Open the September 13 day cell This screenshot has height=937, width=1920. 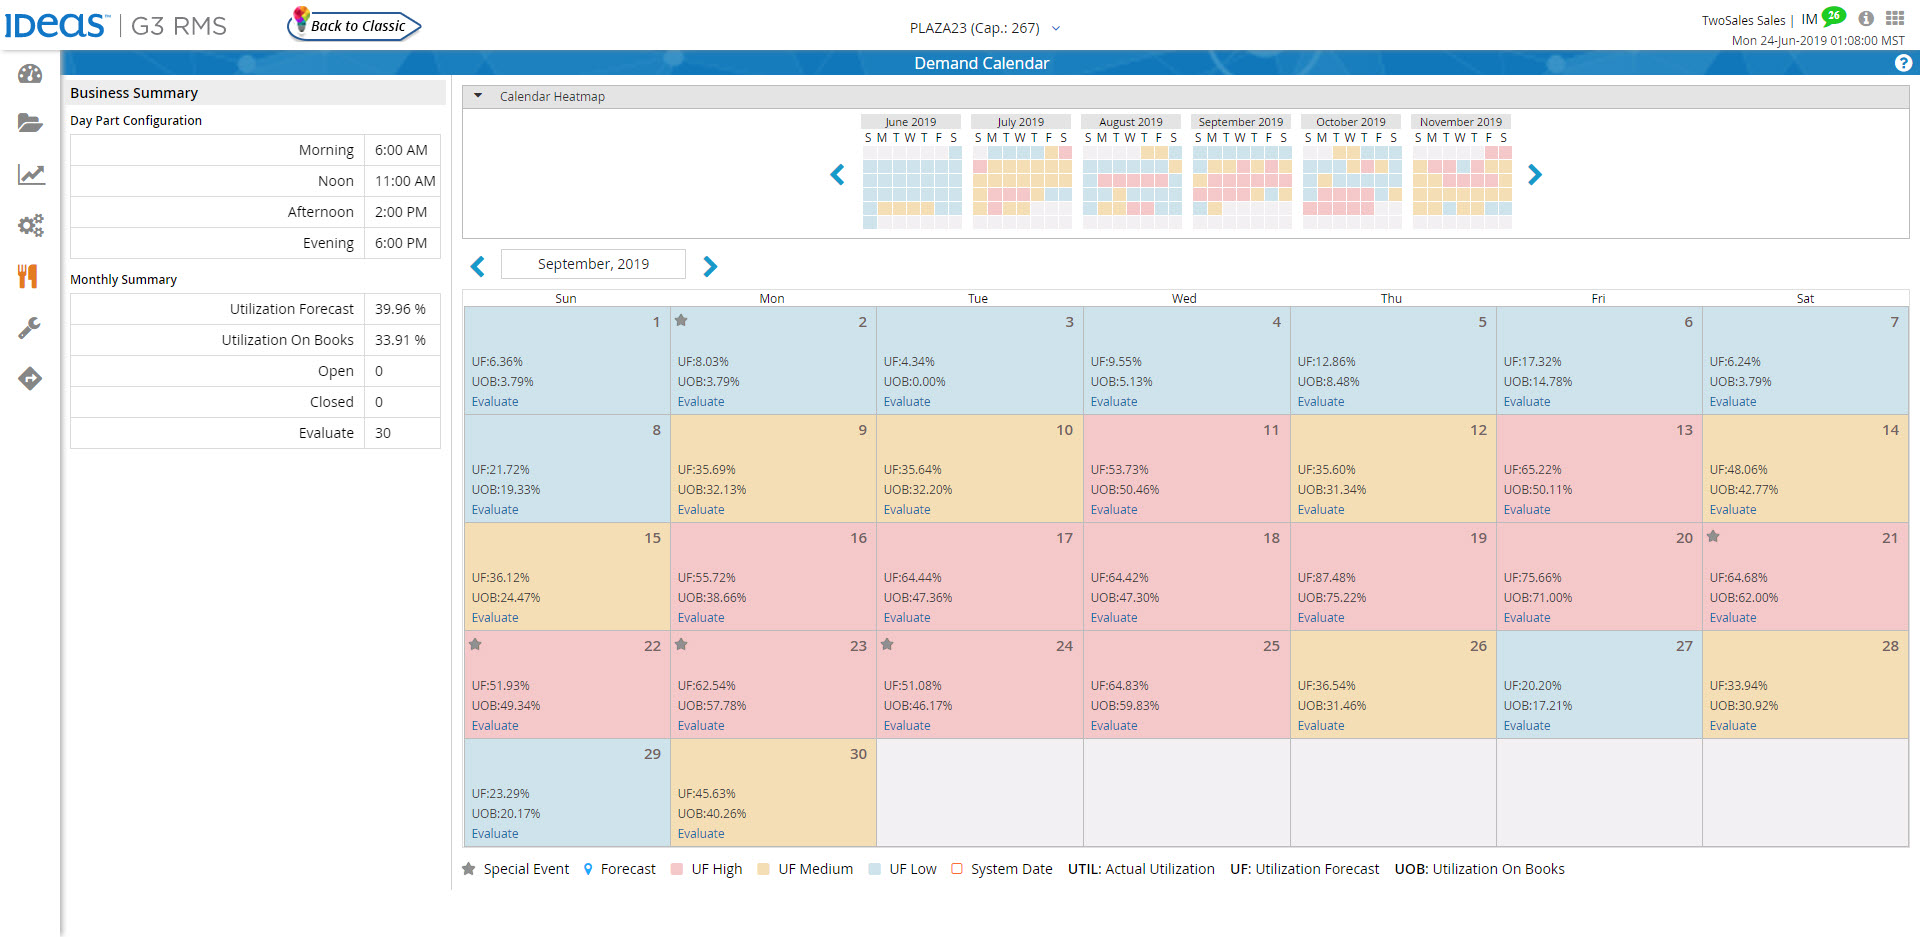pos(1599,468)
